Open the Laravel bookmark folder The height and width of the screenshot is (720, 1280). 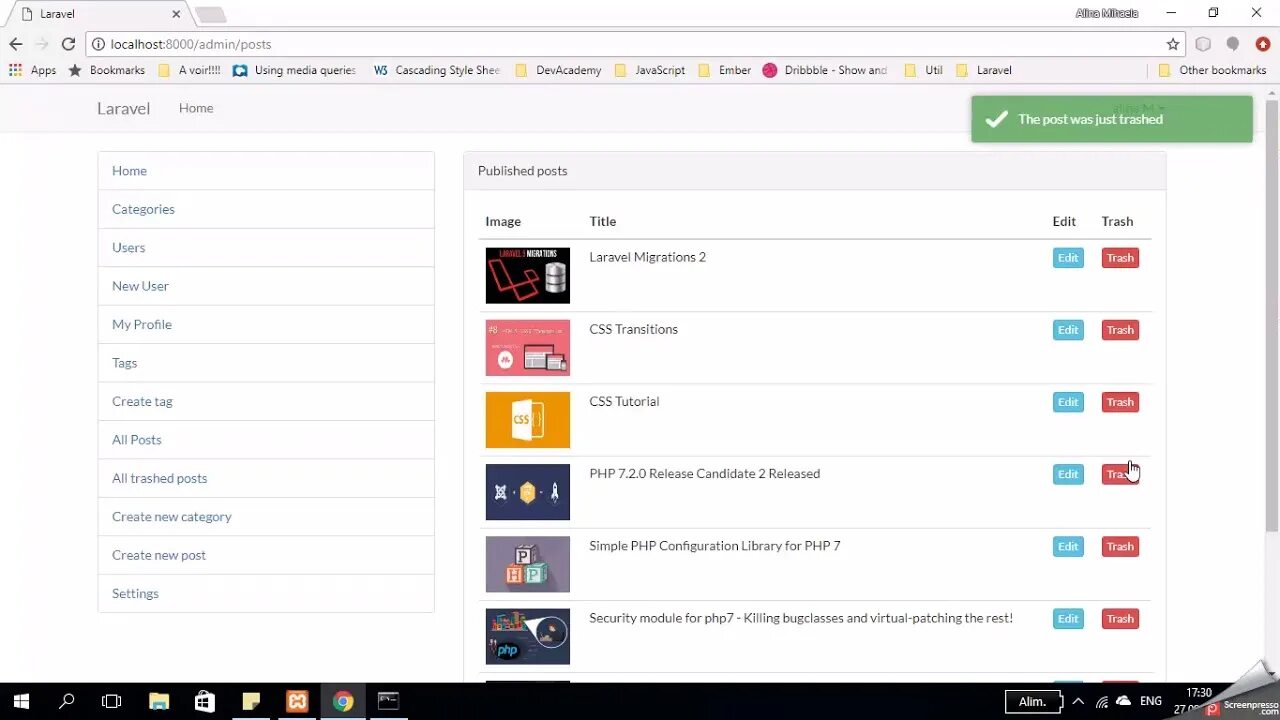tap(984, 70)
